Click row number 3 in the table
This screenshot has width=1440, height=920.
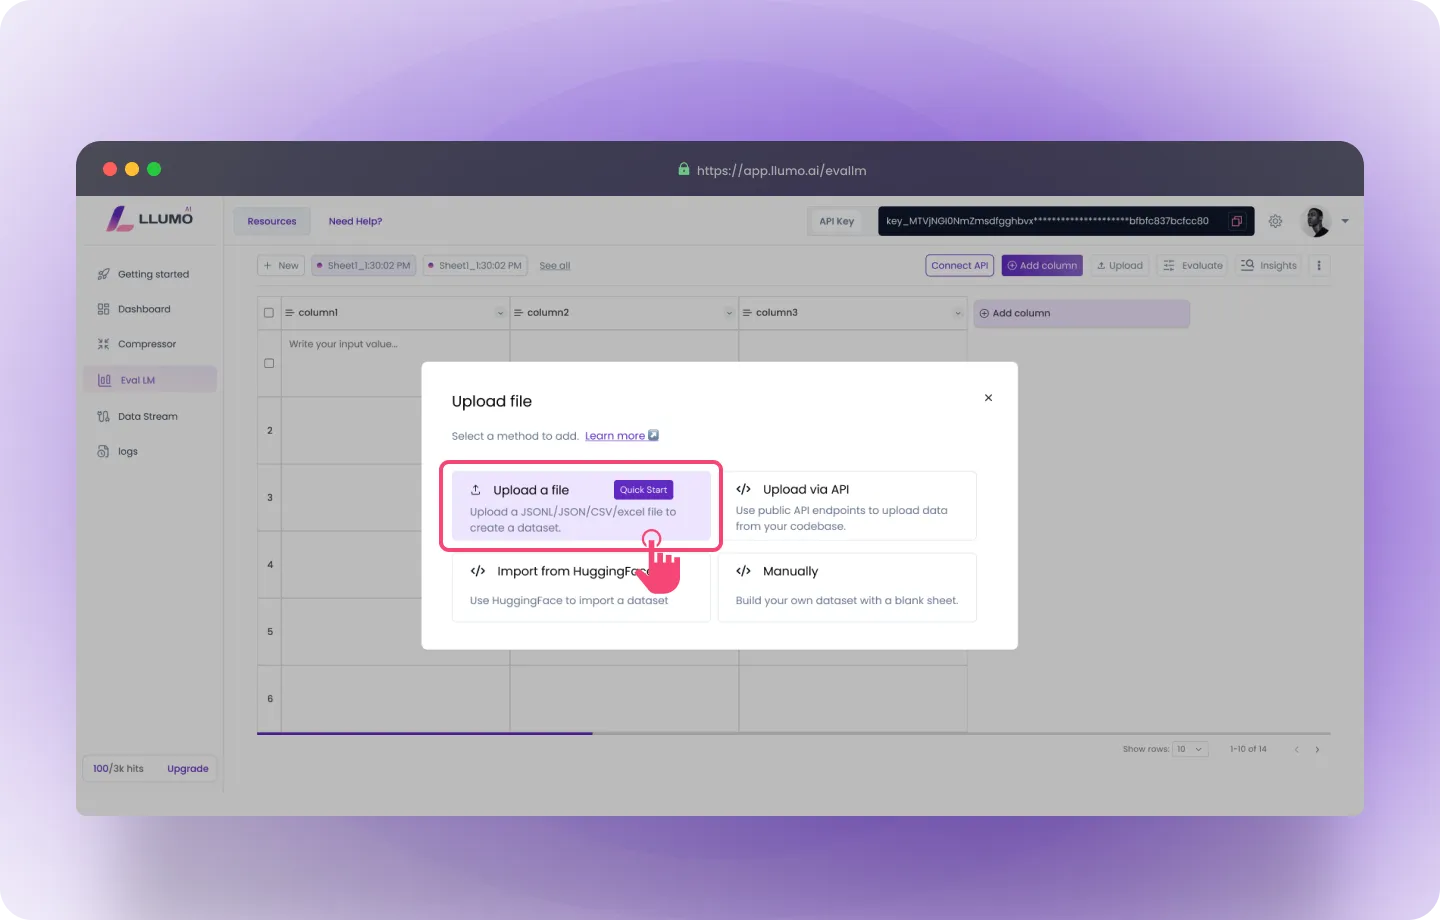pyautogui.click(x=270, y=497)
